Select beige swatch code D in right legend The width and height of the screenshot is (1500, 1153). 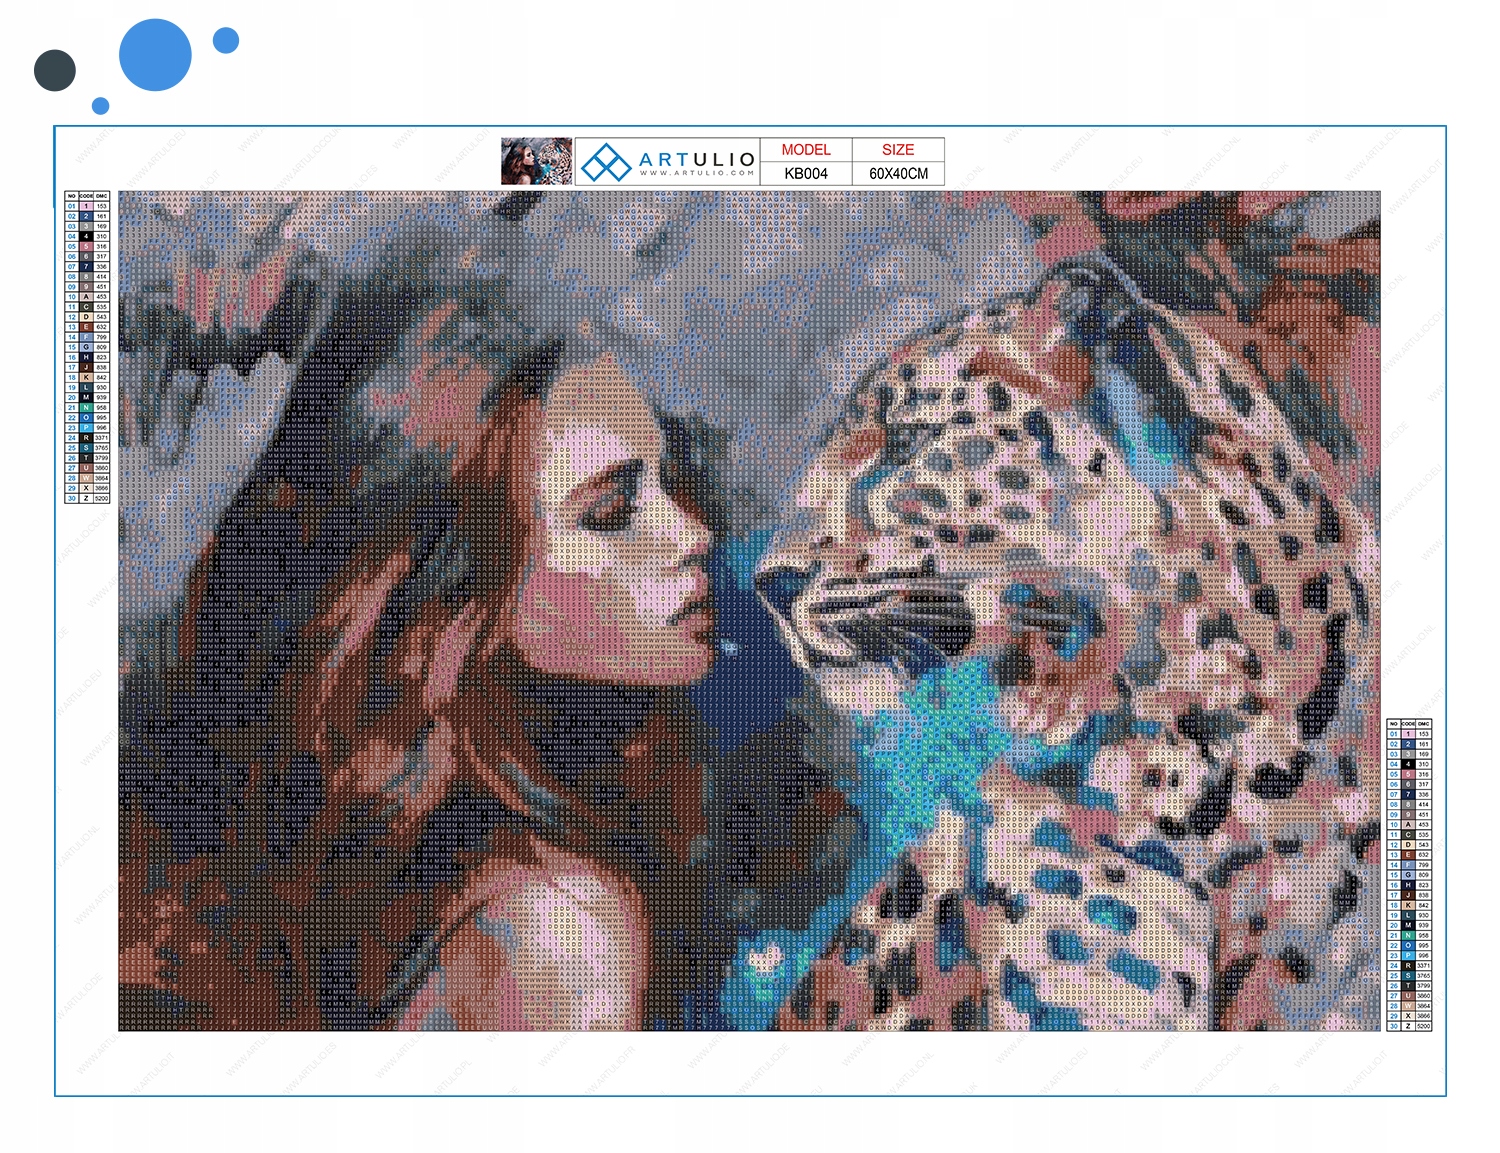pyautogui.click(x=1408, y=845)
